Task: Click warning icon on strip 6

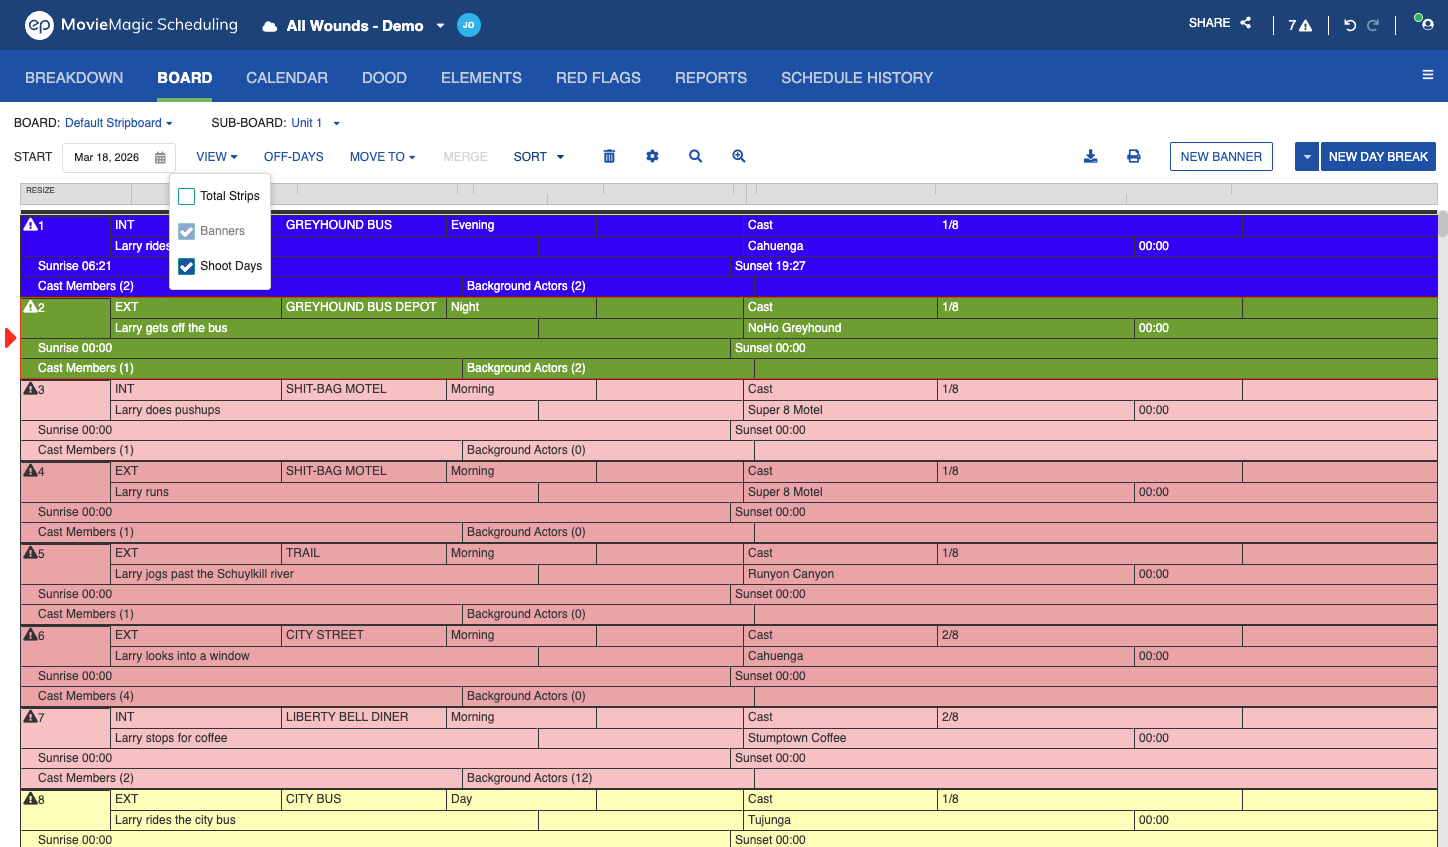Action: (x=30, y=635)
